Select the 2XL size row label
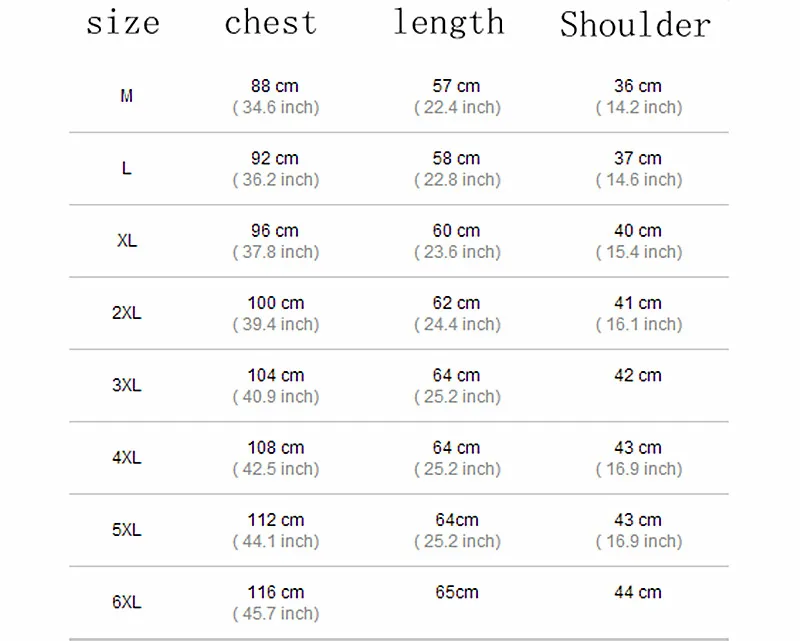Viewport: 800px width, 641px height. (126, 313)
